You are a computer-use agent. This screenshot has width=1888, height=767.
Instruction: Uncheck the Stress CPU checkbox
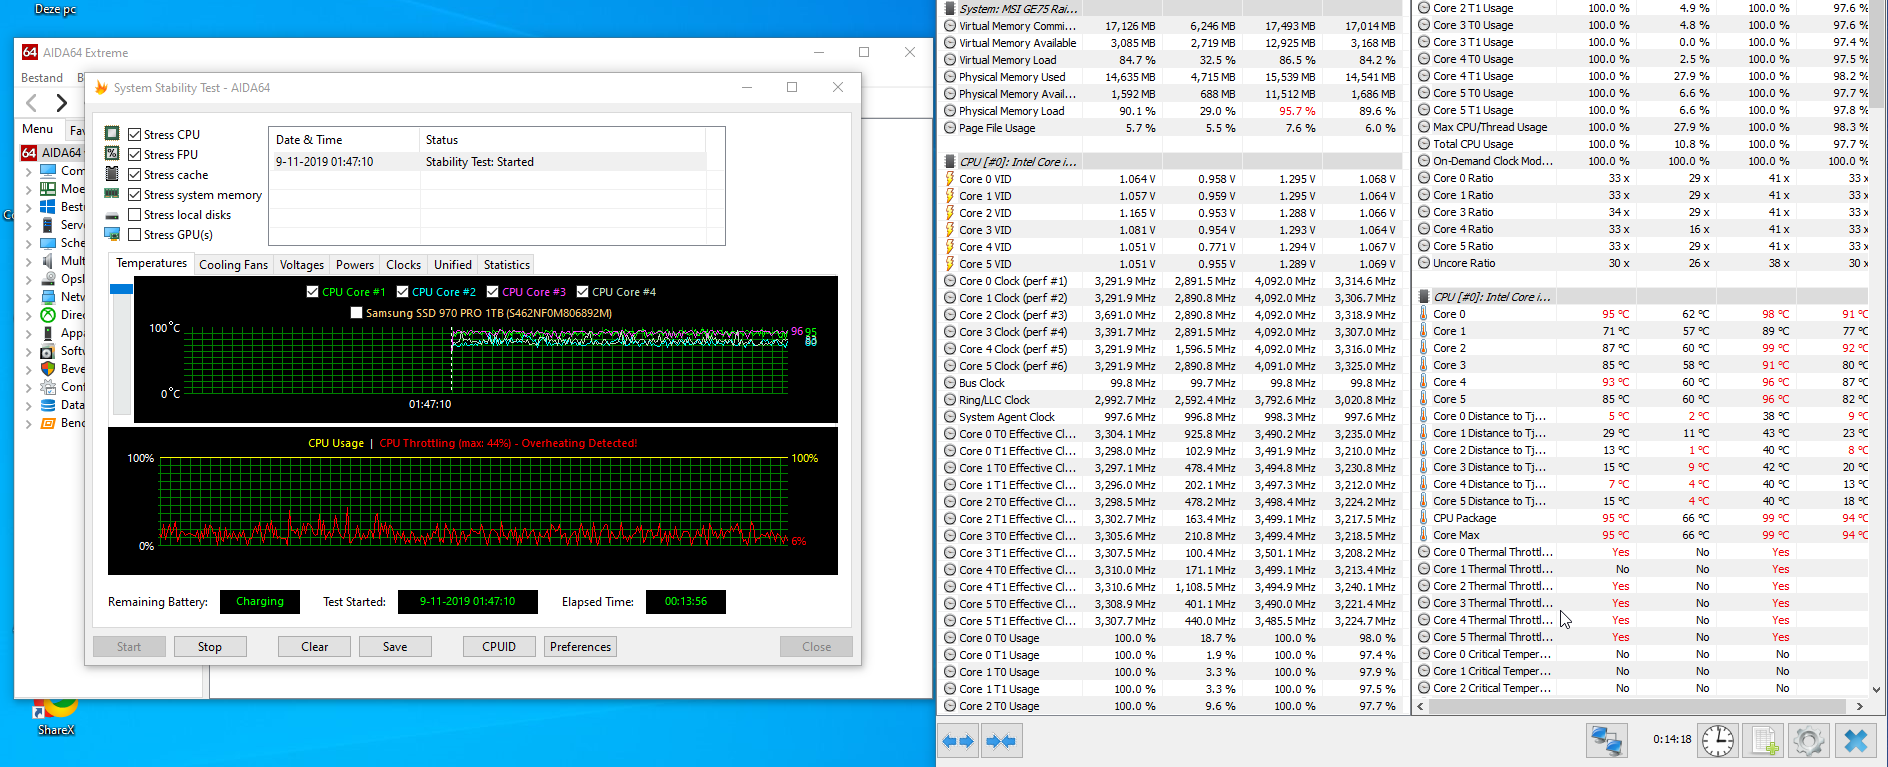134,134
